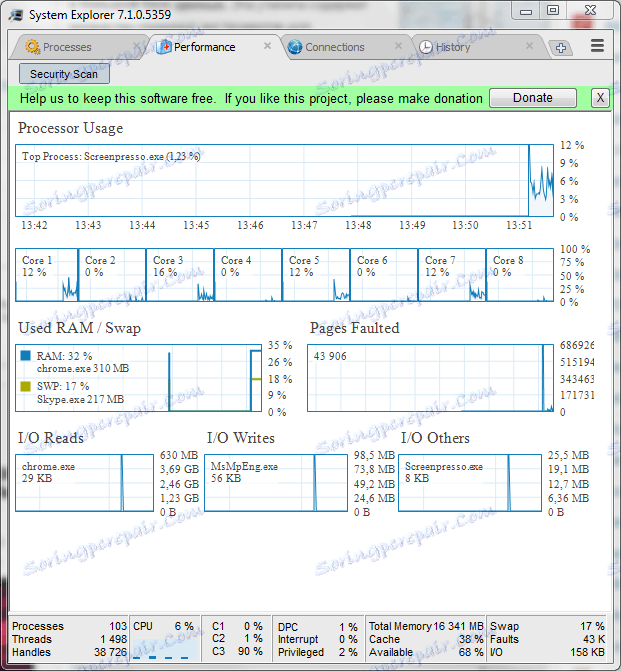Click the Processor Usage graph
This screenshot has width=621, height=671.
click(285, 180)
